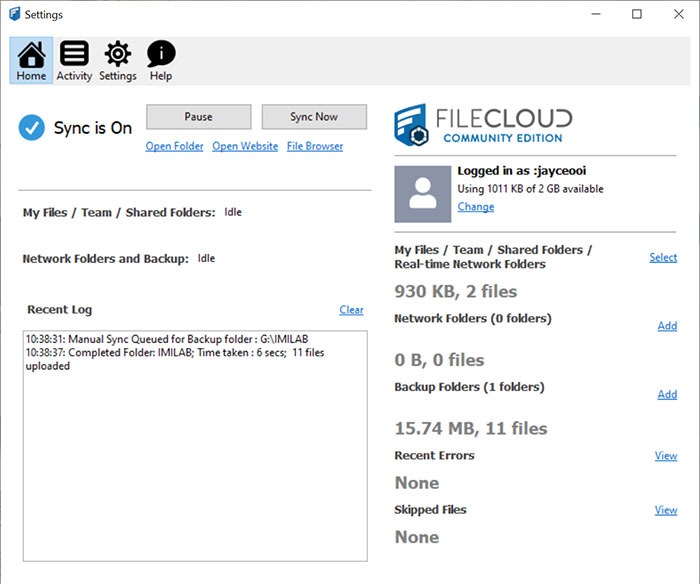The width and height of the screenshot is (700, 584).
Task: Add a network folder via Add link
Action: [667, 326]
